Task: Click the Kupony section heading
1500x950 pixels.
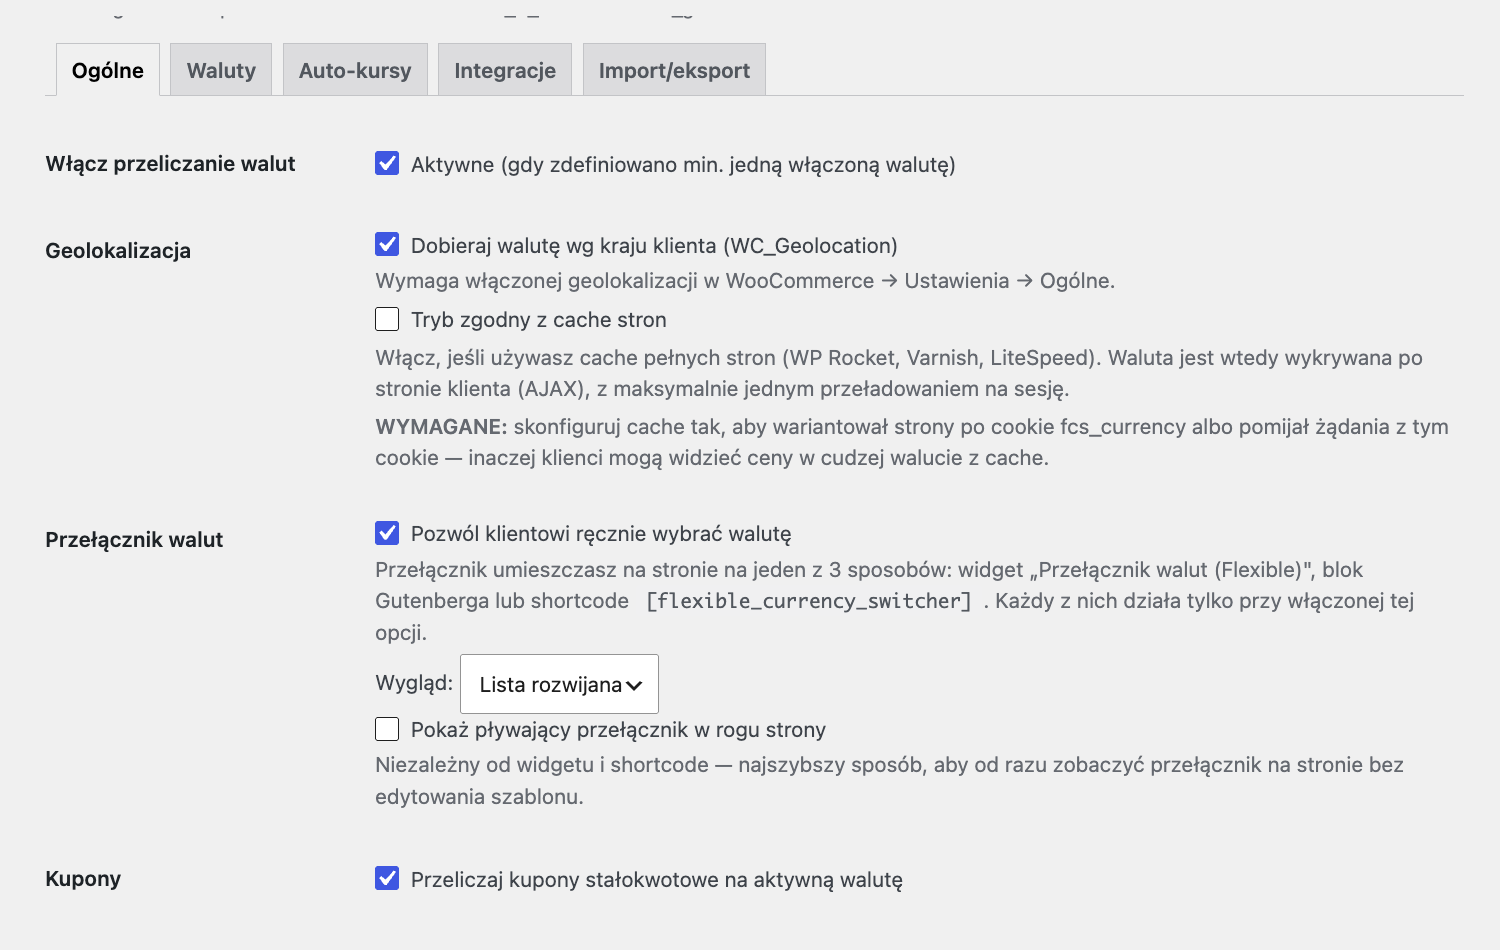Action: coord(83,878)
